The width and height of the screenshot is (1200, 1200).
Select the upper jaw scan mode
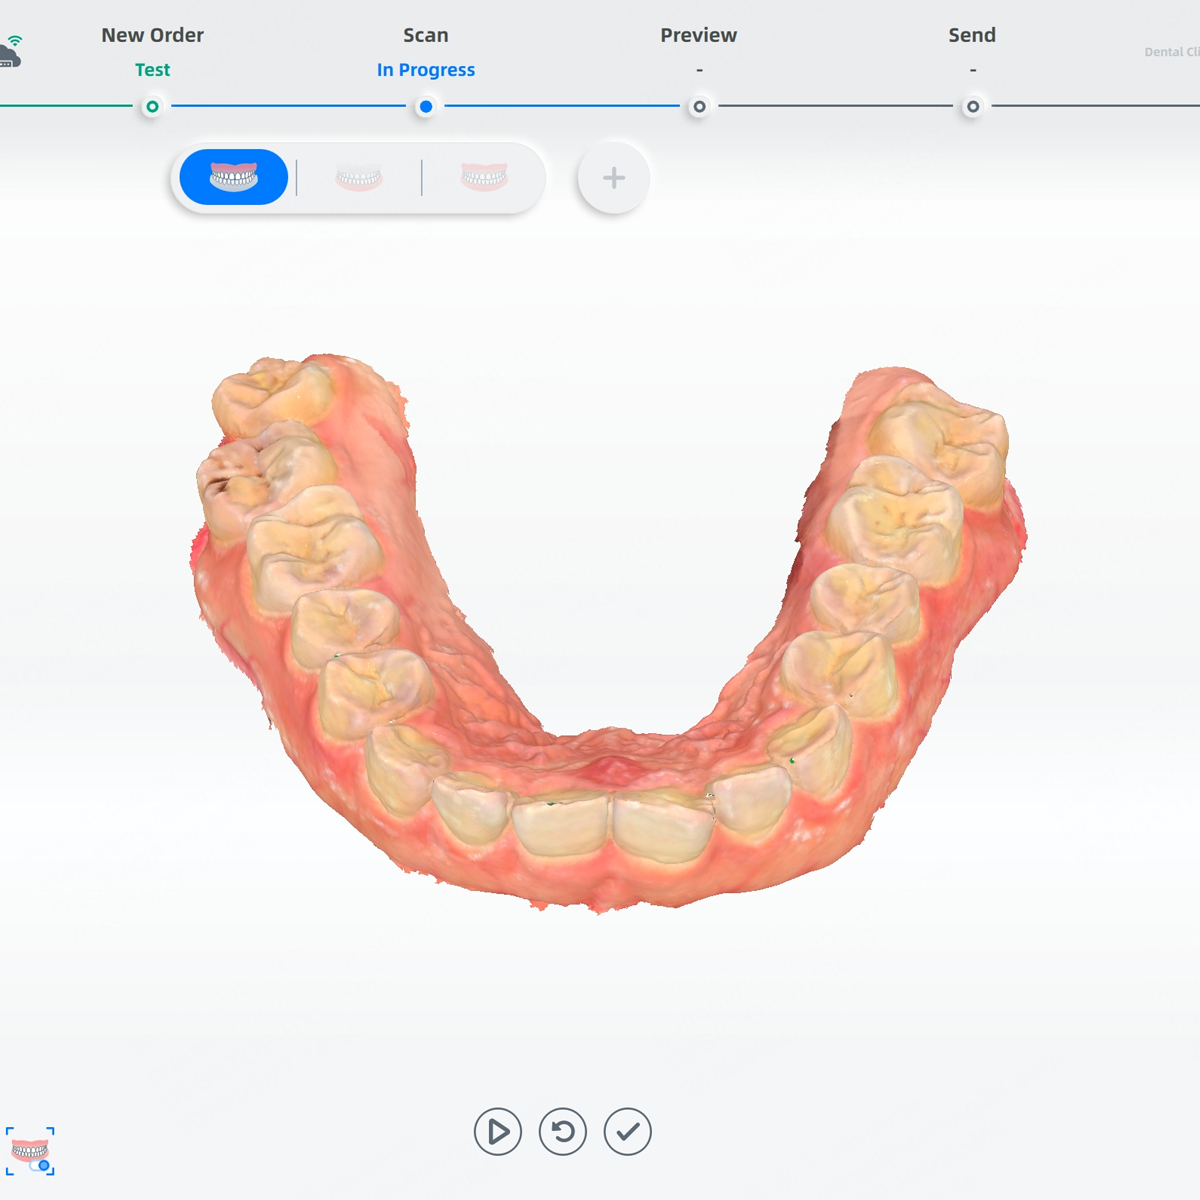234,177
